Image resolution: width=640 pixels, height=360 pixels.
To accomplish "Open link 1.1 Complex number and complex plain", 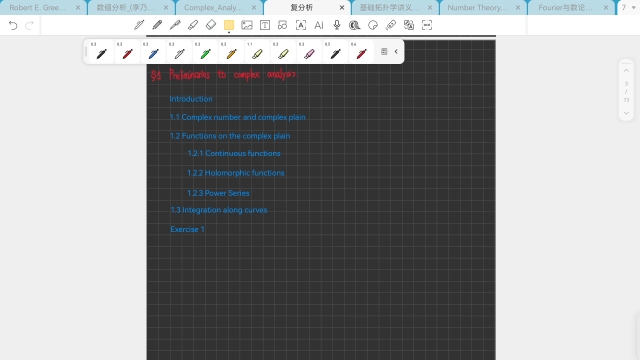I will pyautogui.click(x=238, y=117).
